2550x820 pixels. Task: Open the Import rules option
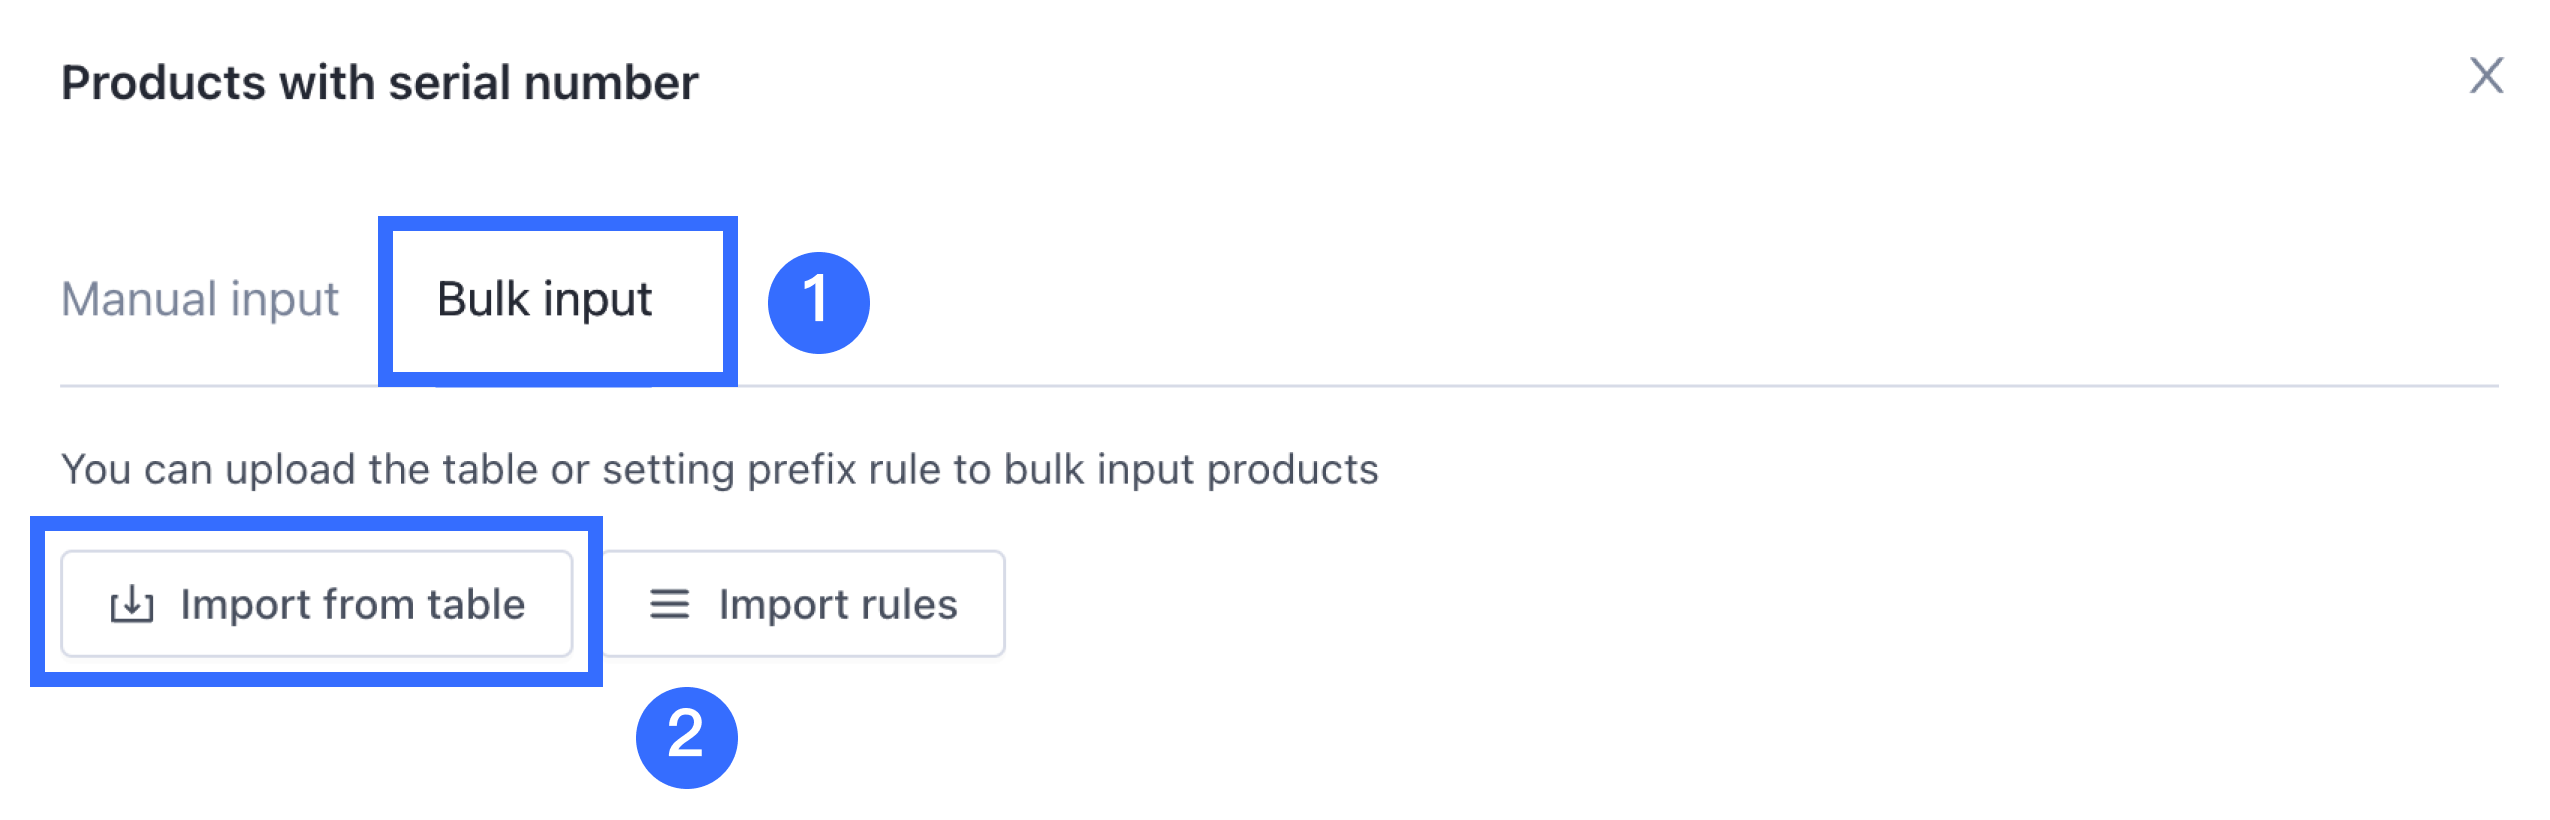[803, 604]
